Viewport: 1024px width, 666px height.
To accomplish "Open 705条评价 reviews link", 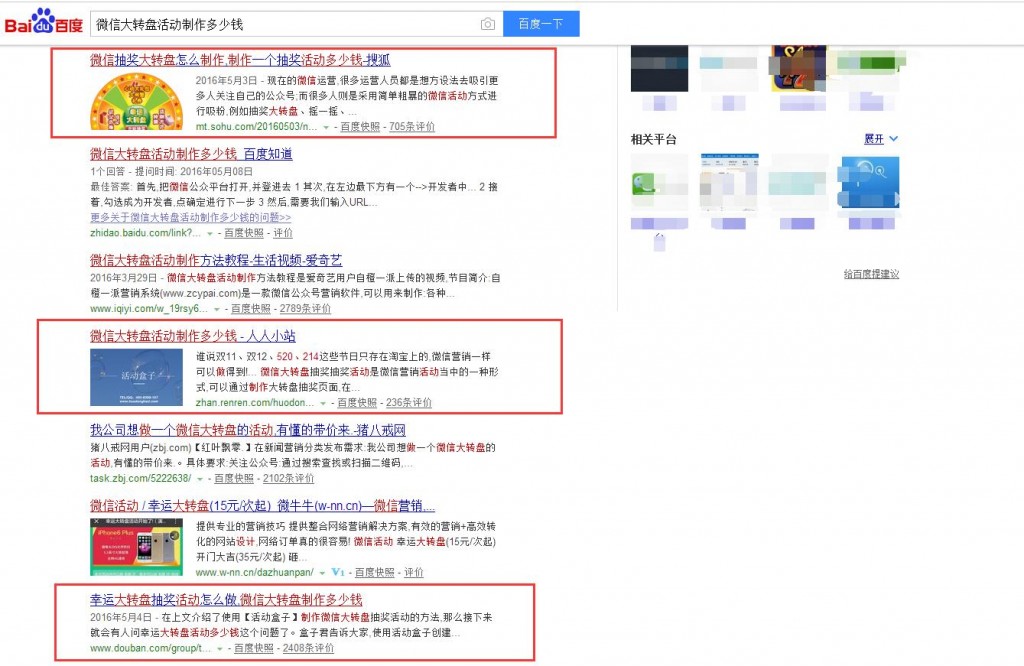I will (411, 127).
